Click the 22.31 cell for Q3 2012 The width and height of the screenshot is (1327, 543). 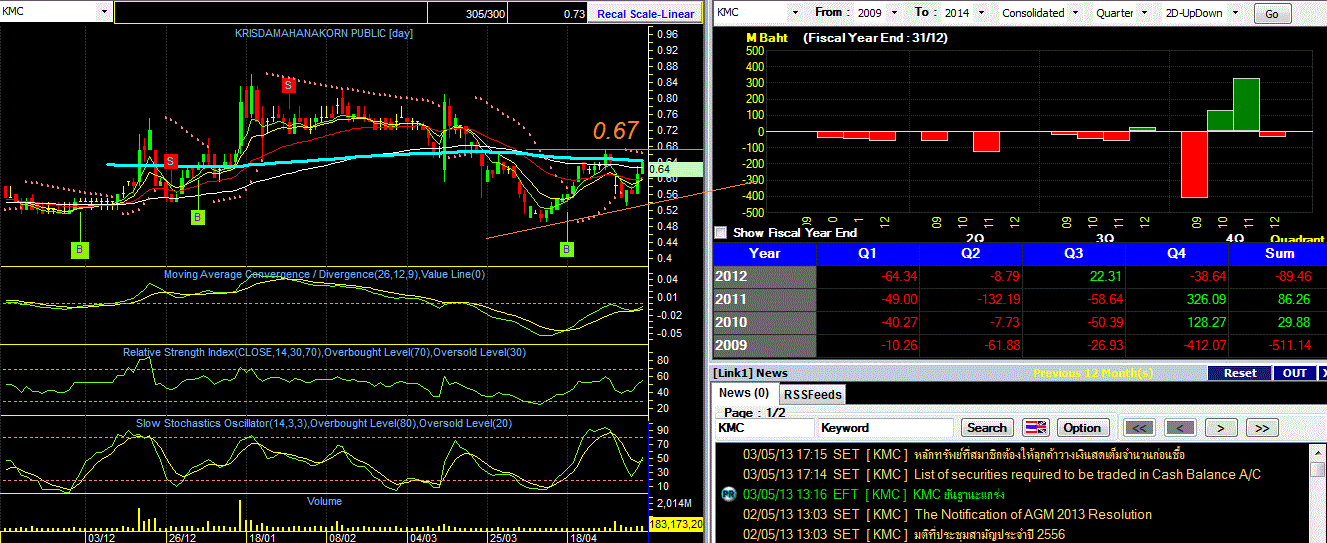[x=1073, y=277]
